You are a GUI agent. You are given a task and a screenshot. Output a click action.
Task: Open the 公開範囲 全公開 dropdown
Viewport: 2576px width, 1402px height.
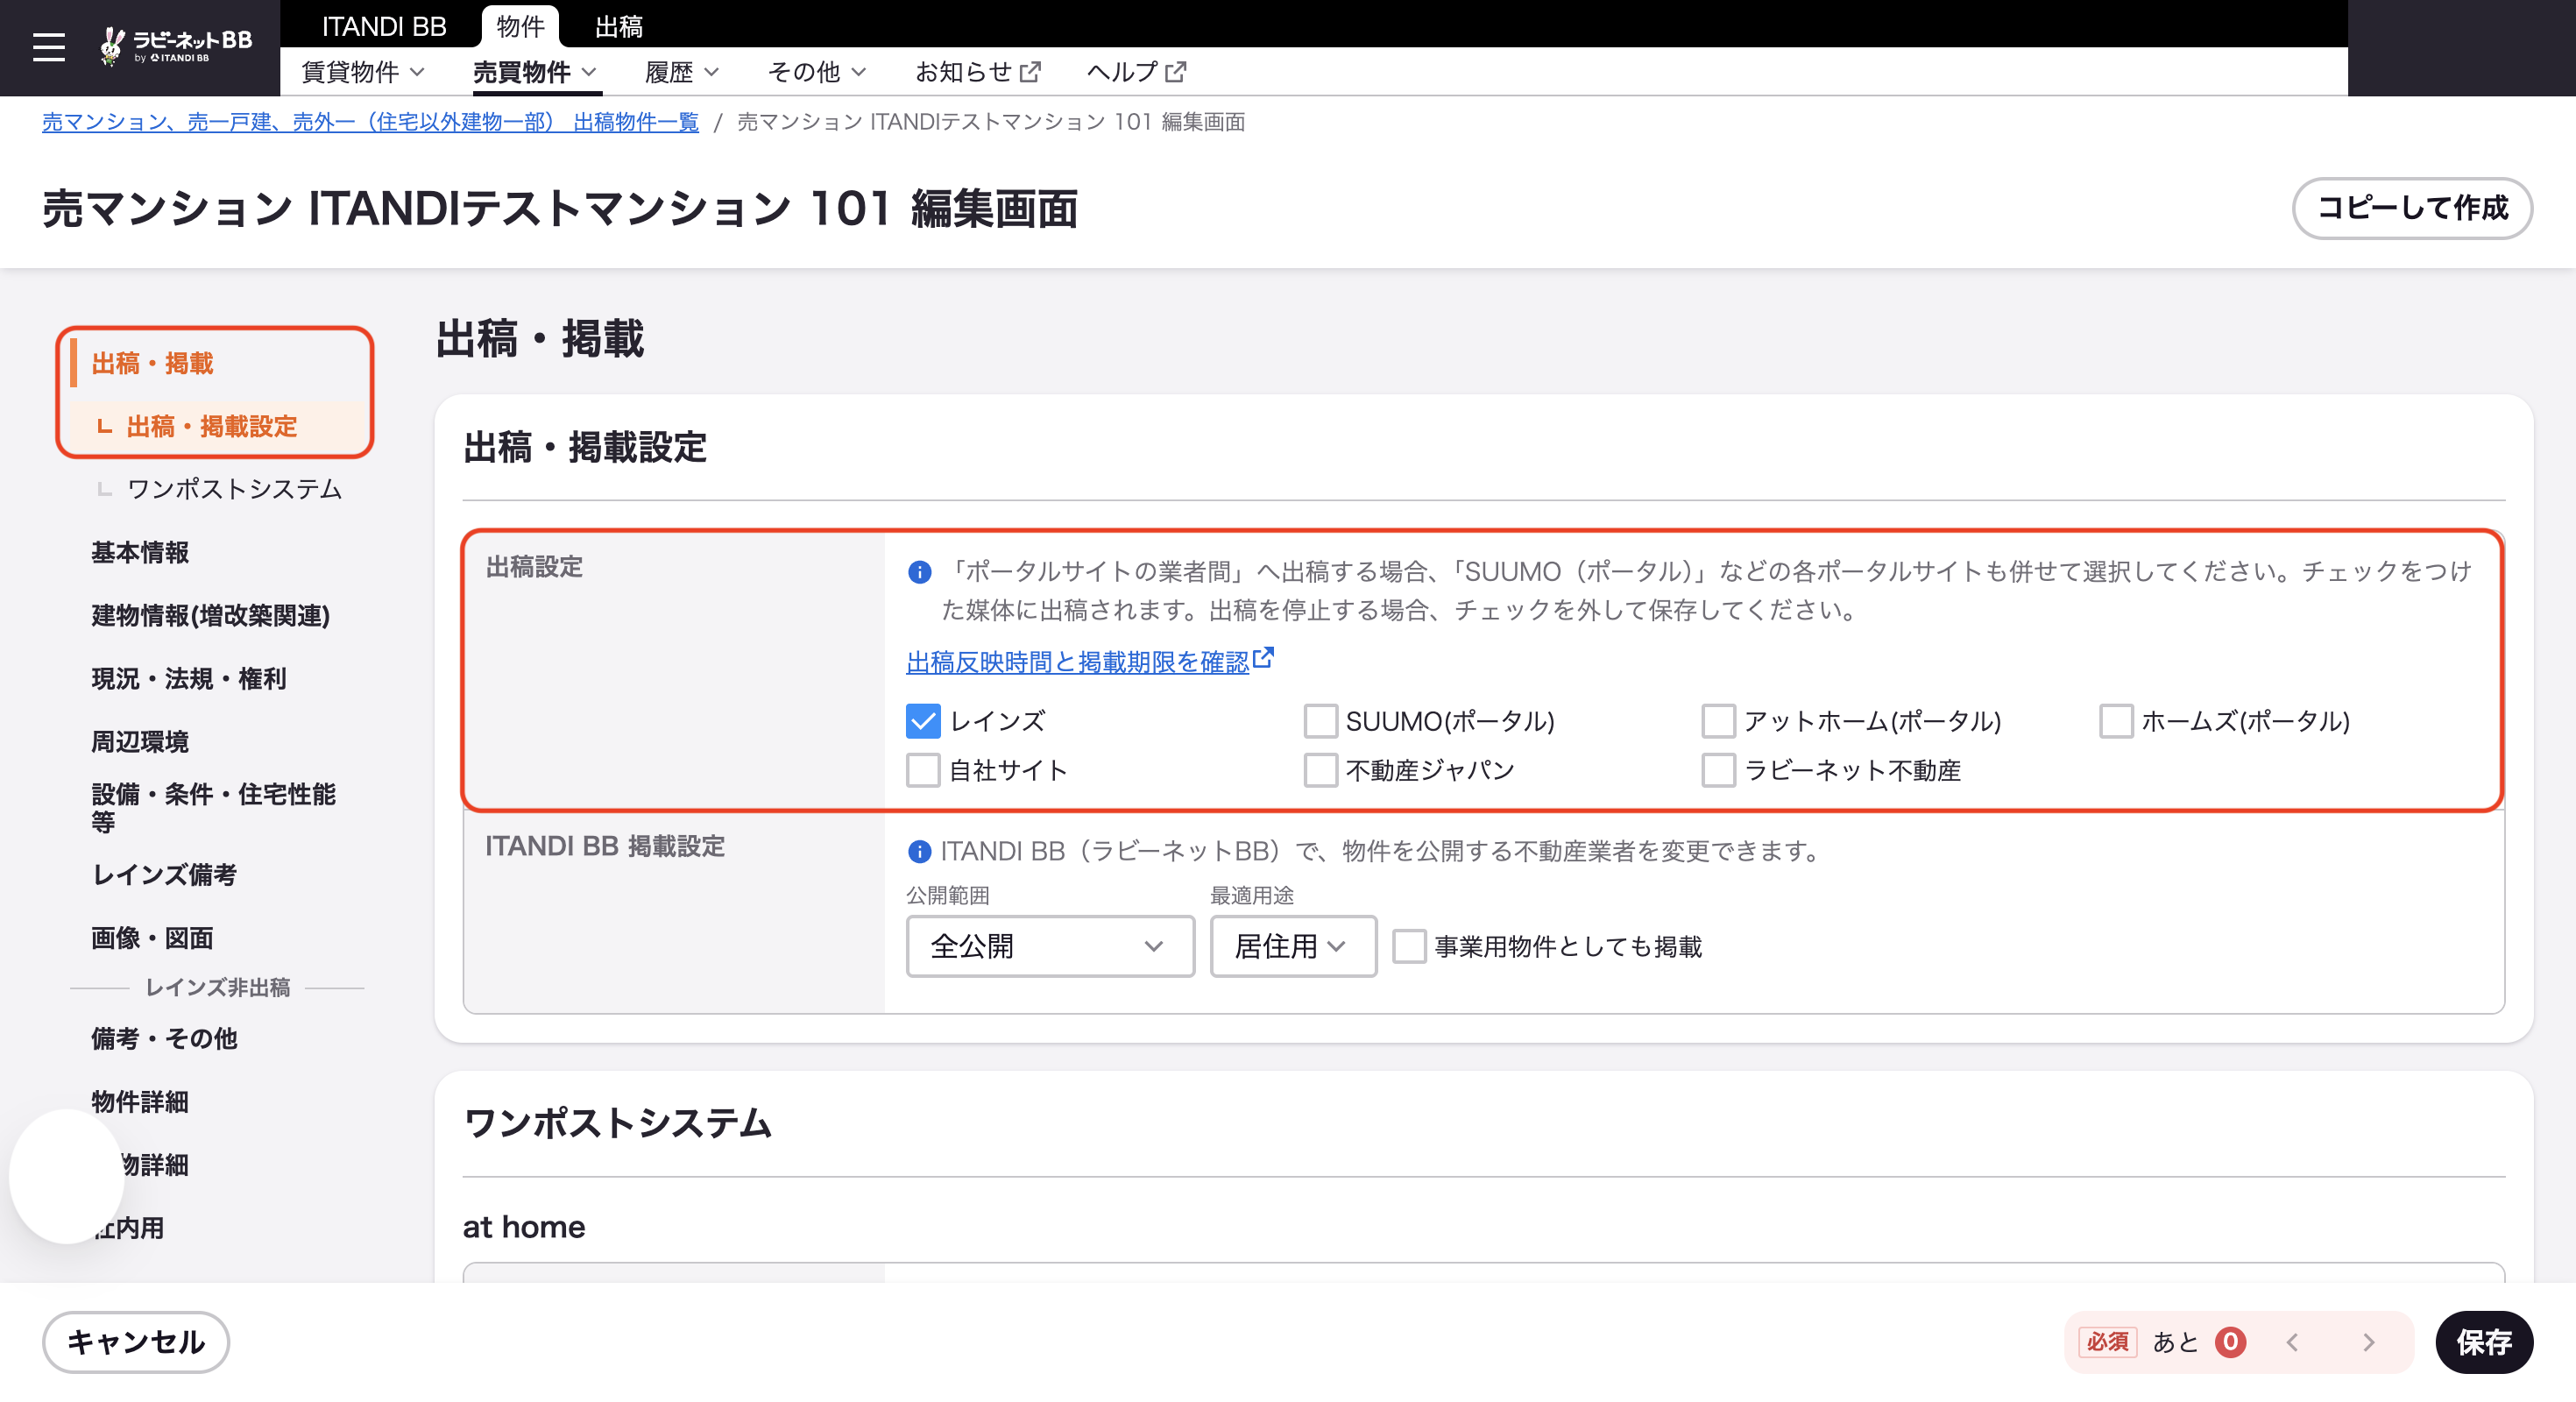[x=1050, y=946]
